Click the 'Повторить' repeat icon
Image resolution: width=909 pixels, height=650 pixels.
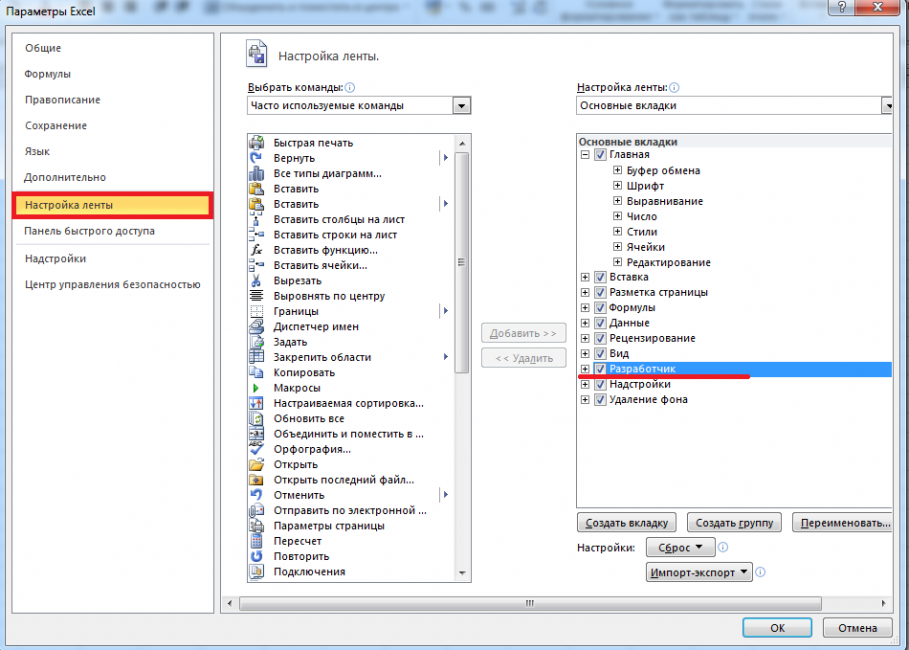pos(256,556)
